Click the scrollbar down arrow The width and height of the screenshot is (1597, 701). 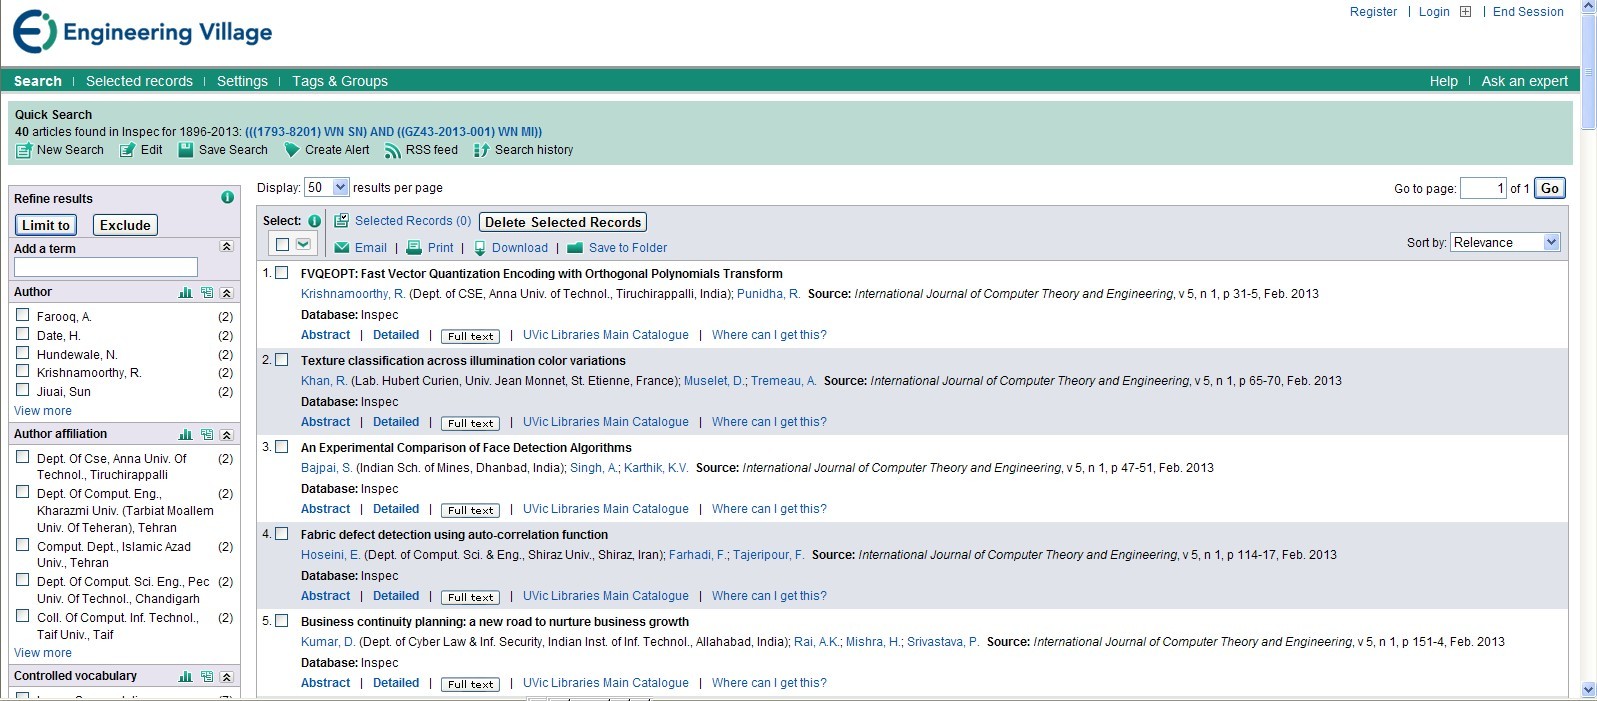(1588, 690)
